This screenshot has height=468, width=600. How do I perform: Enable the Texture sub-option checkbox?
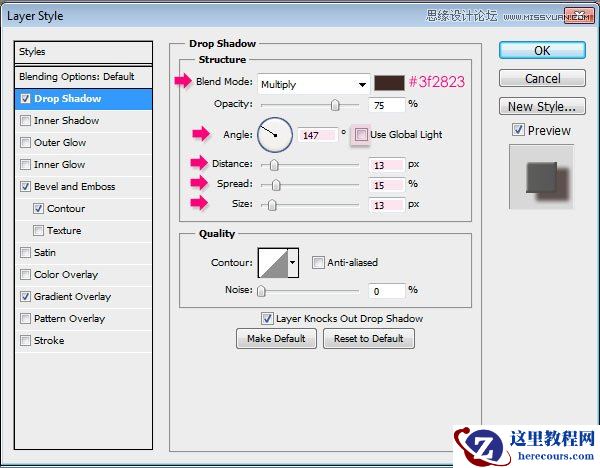pos(38,230)
